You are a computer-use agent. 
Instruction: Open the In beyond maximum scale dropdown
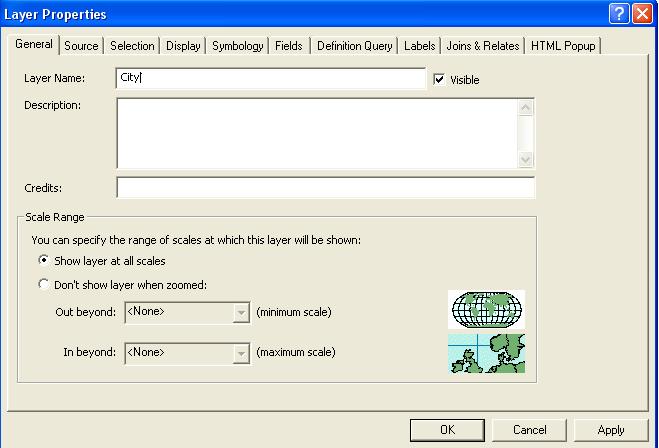[x=240, y=353]
